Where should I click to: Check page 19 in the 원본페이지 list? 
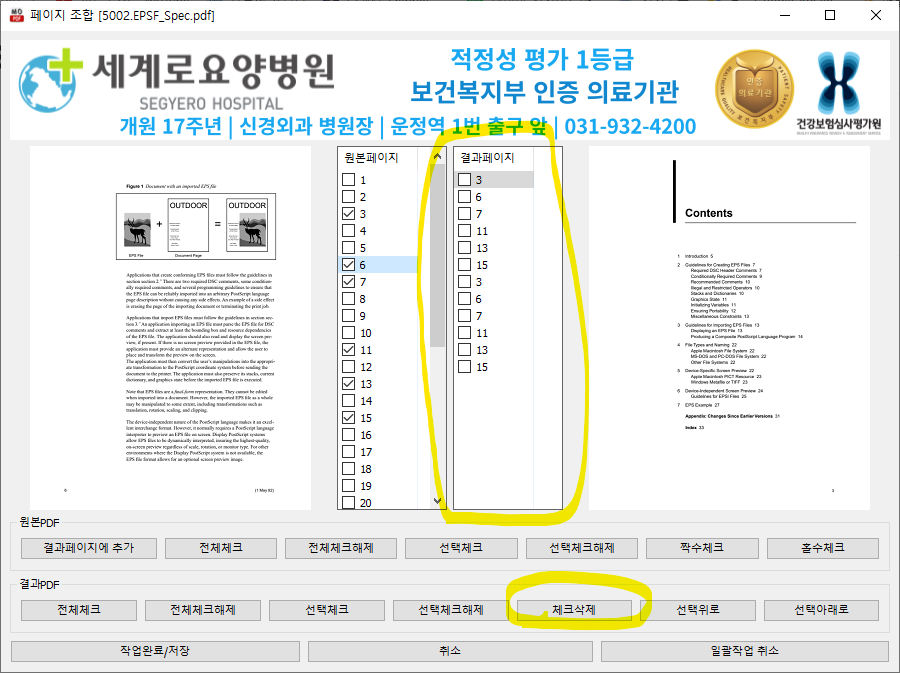pyautogui.click(x=348, y=485)
